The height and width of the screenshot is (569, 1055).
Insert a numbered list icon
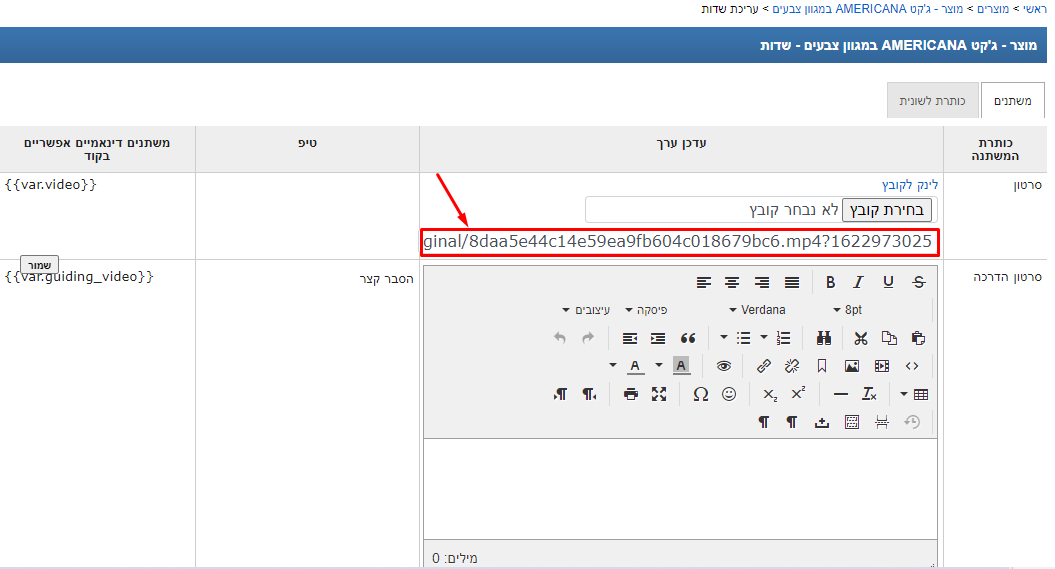[x=783, y=338]
